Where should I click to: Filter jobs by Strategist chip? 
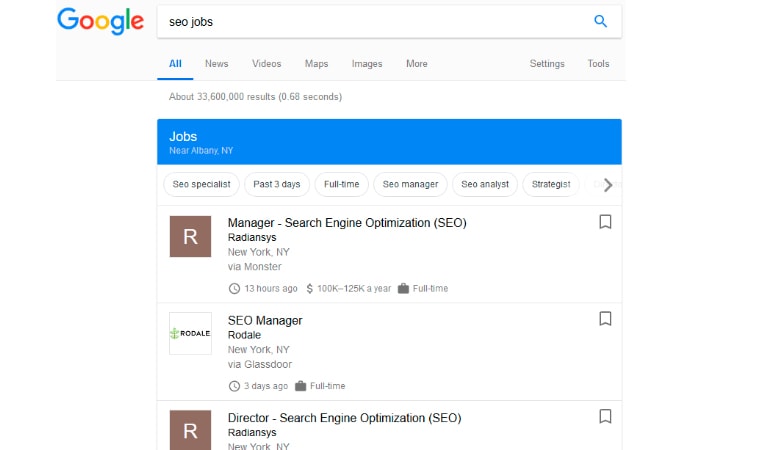(551, 184)
